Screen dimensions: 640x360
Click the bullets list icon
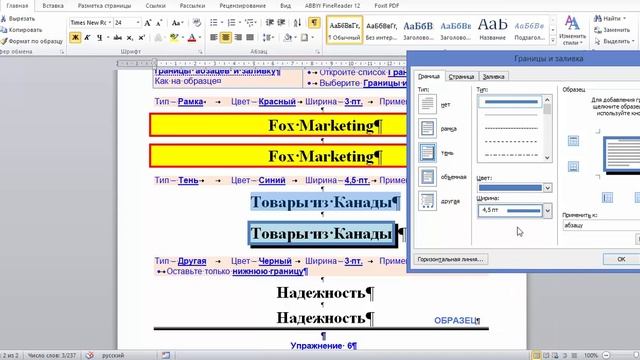[x=214, y=23]
